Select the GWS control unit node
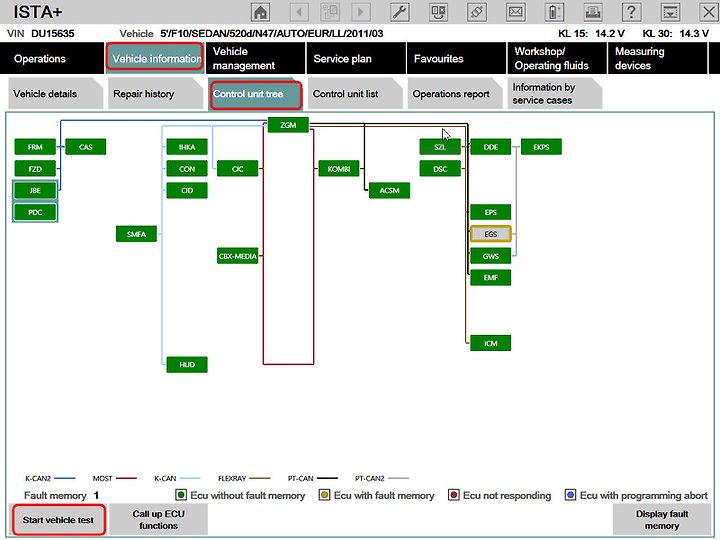 click(490, 256)
